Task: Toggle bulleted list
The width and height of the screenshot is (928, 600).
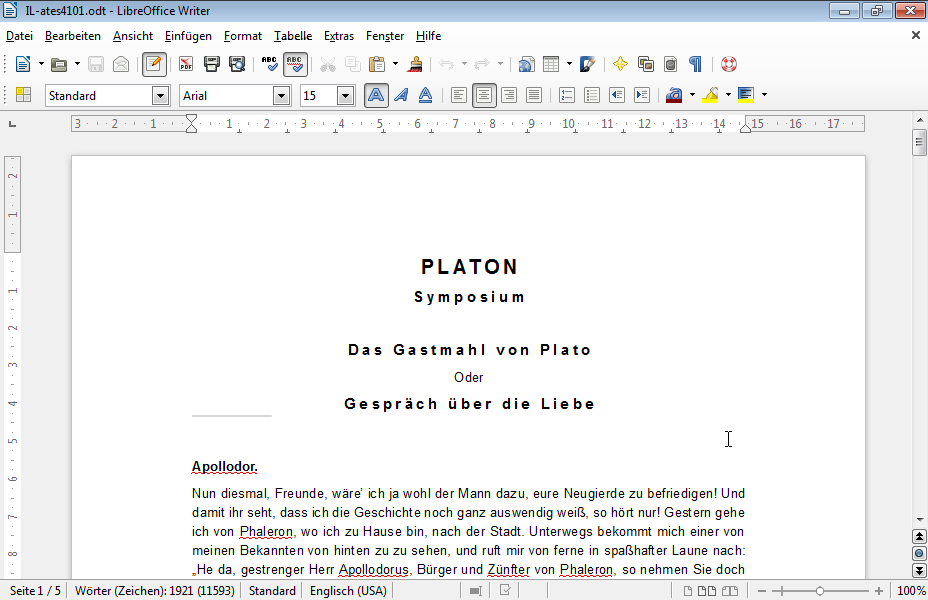Action: click(x=592, y=95)
